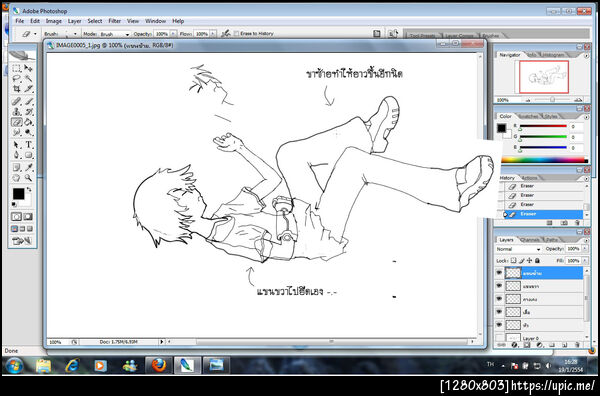This screenshot has height=396, width=600.
Task: Select the Slice tool
Action: click(28, 89)
